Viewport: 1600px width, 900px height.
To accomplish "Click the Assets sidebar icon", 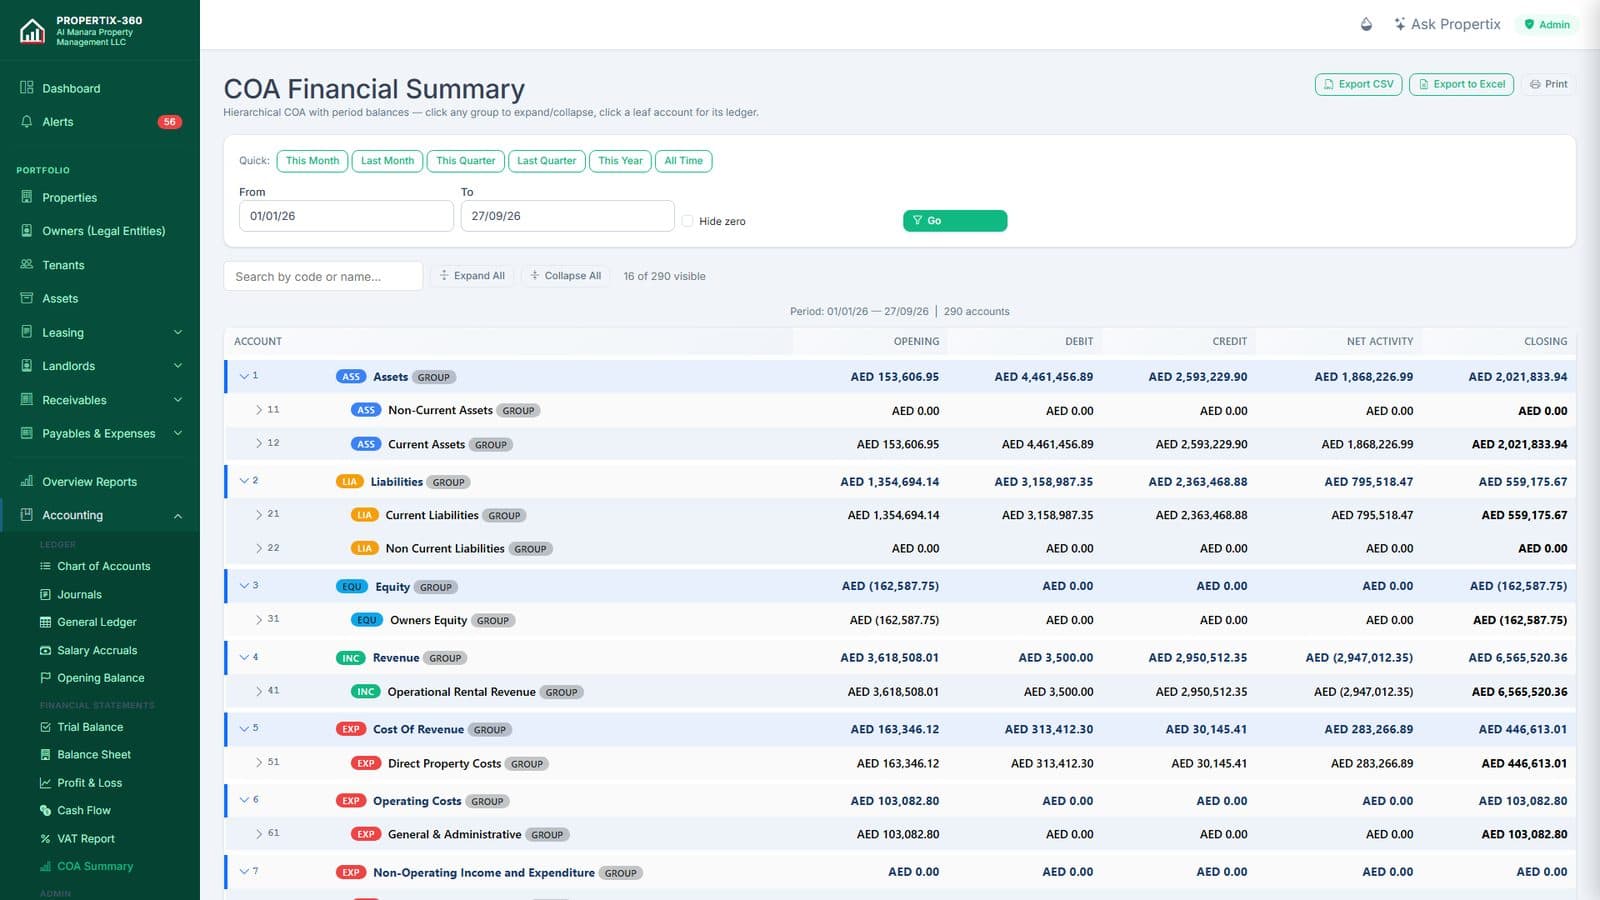I will [x=27, y=298].
